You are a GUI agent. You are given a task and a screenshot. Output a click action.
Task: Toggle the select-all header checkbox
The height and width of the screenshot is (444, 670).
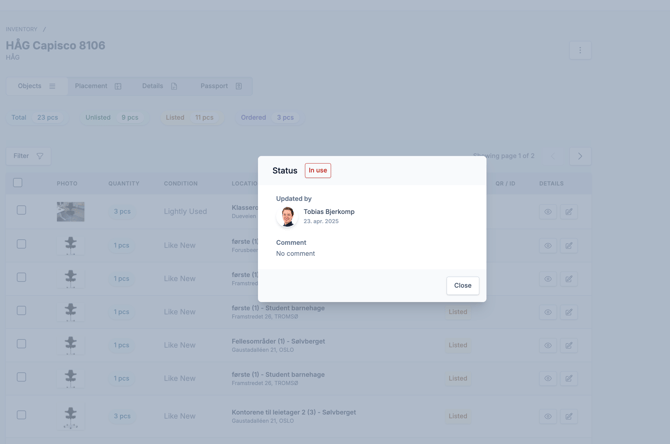18,183
